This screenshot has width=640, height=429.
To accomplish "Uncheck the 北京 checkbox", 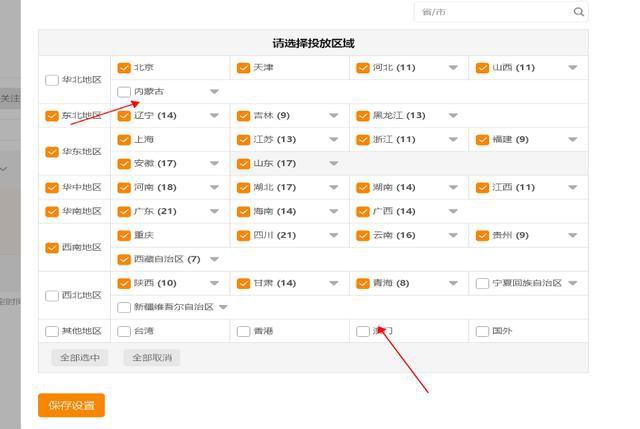I will (124, 68).
